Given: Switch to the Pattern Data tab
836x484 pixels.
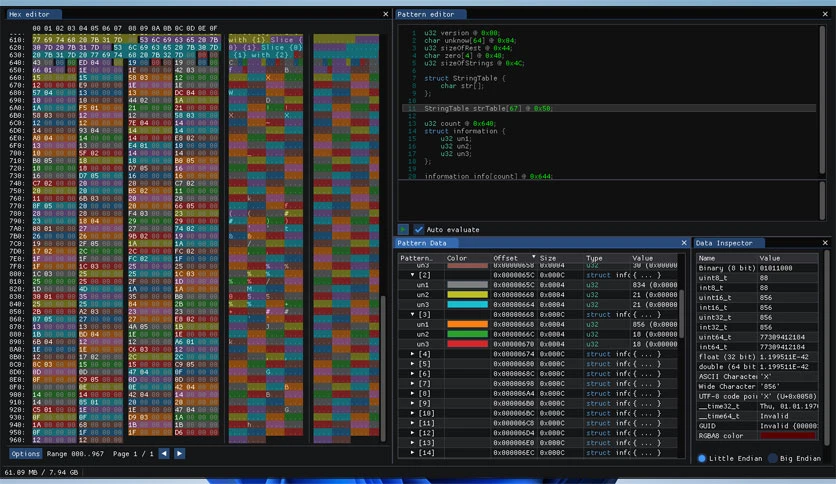Looking at the screenshot, I should click(426, 243).
